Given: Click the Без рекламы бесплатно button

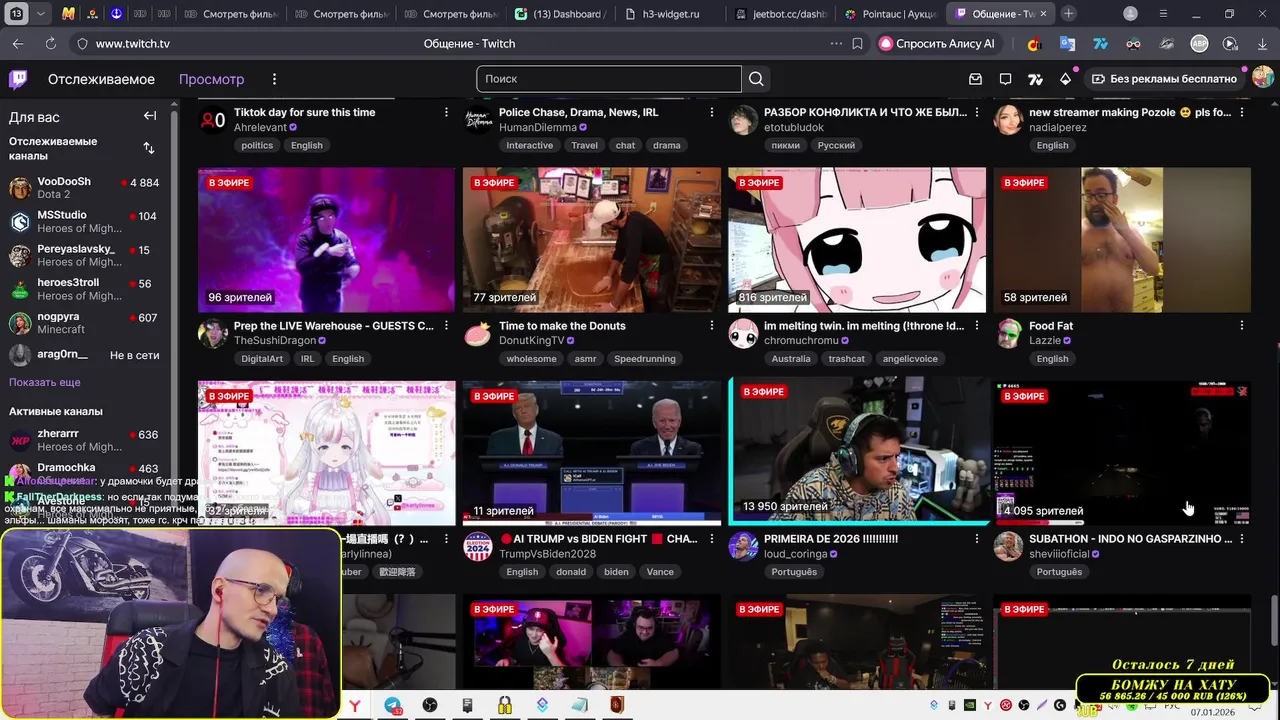Looking at the screenshot, I should coord(1164,79).
